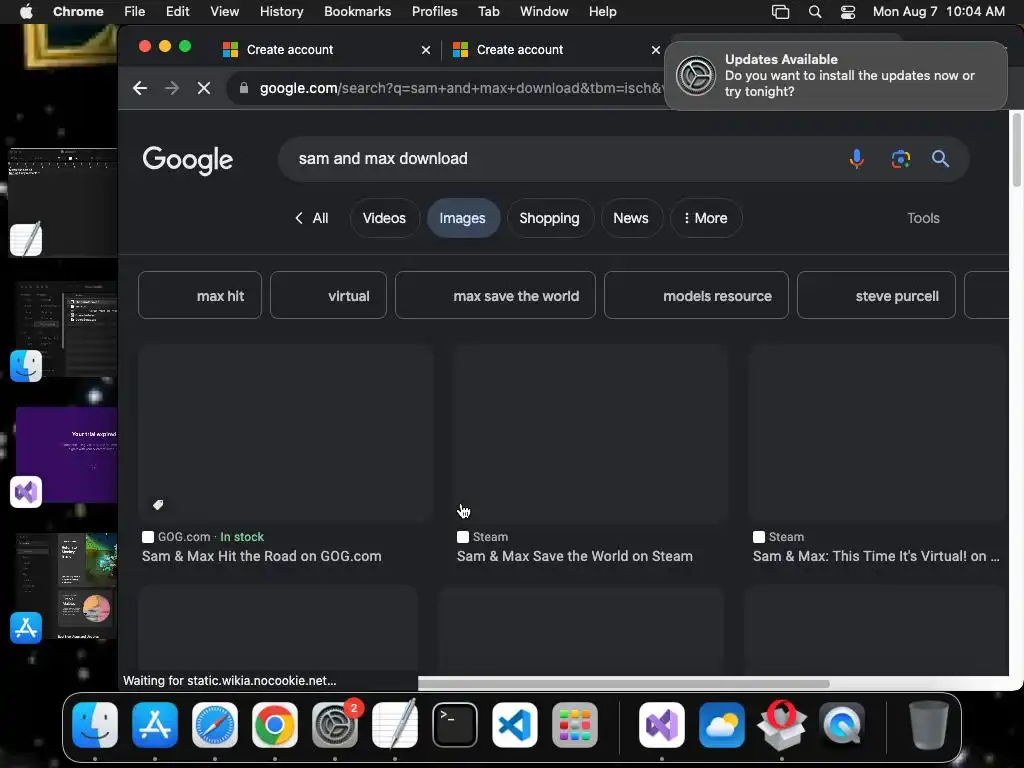The image size is (1024, 768).
Task: Click the Google logo
Action: (x=188, y=160)
